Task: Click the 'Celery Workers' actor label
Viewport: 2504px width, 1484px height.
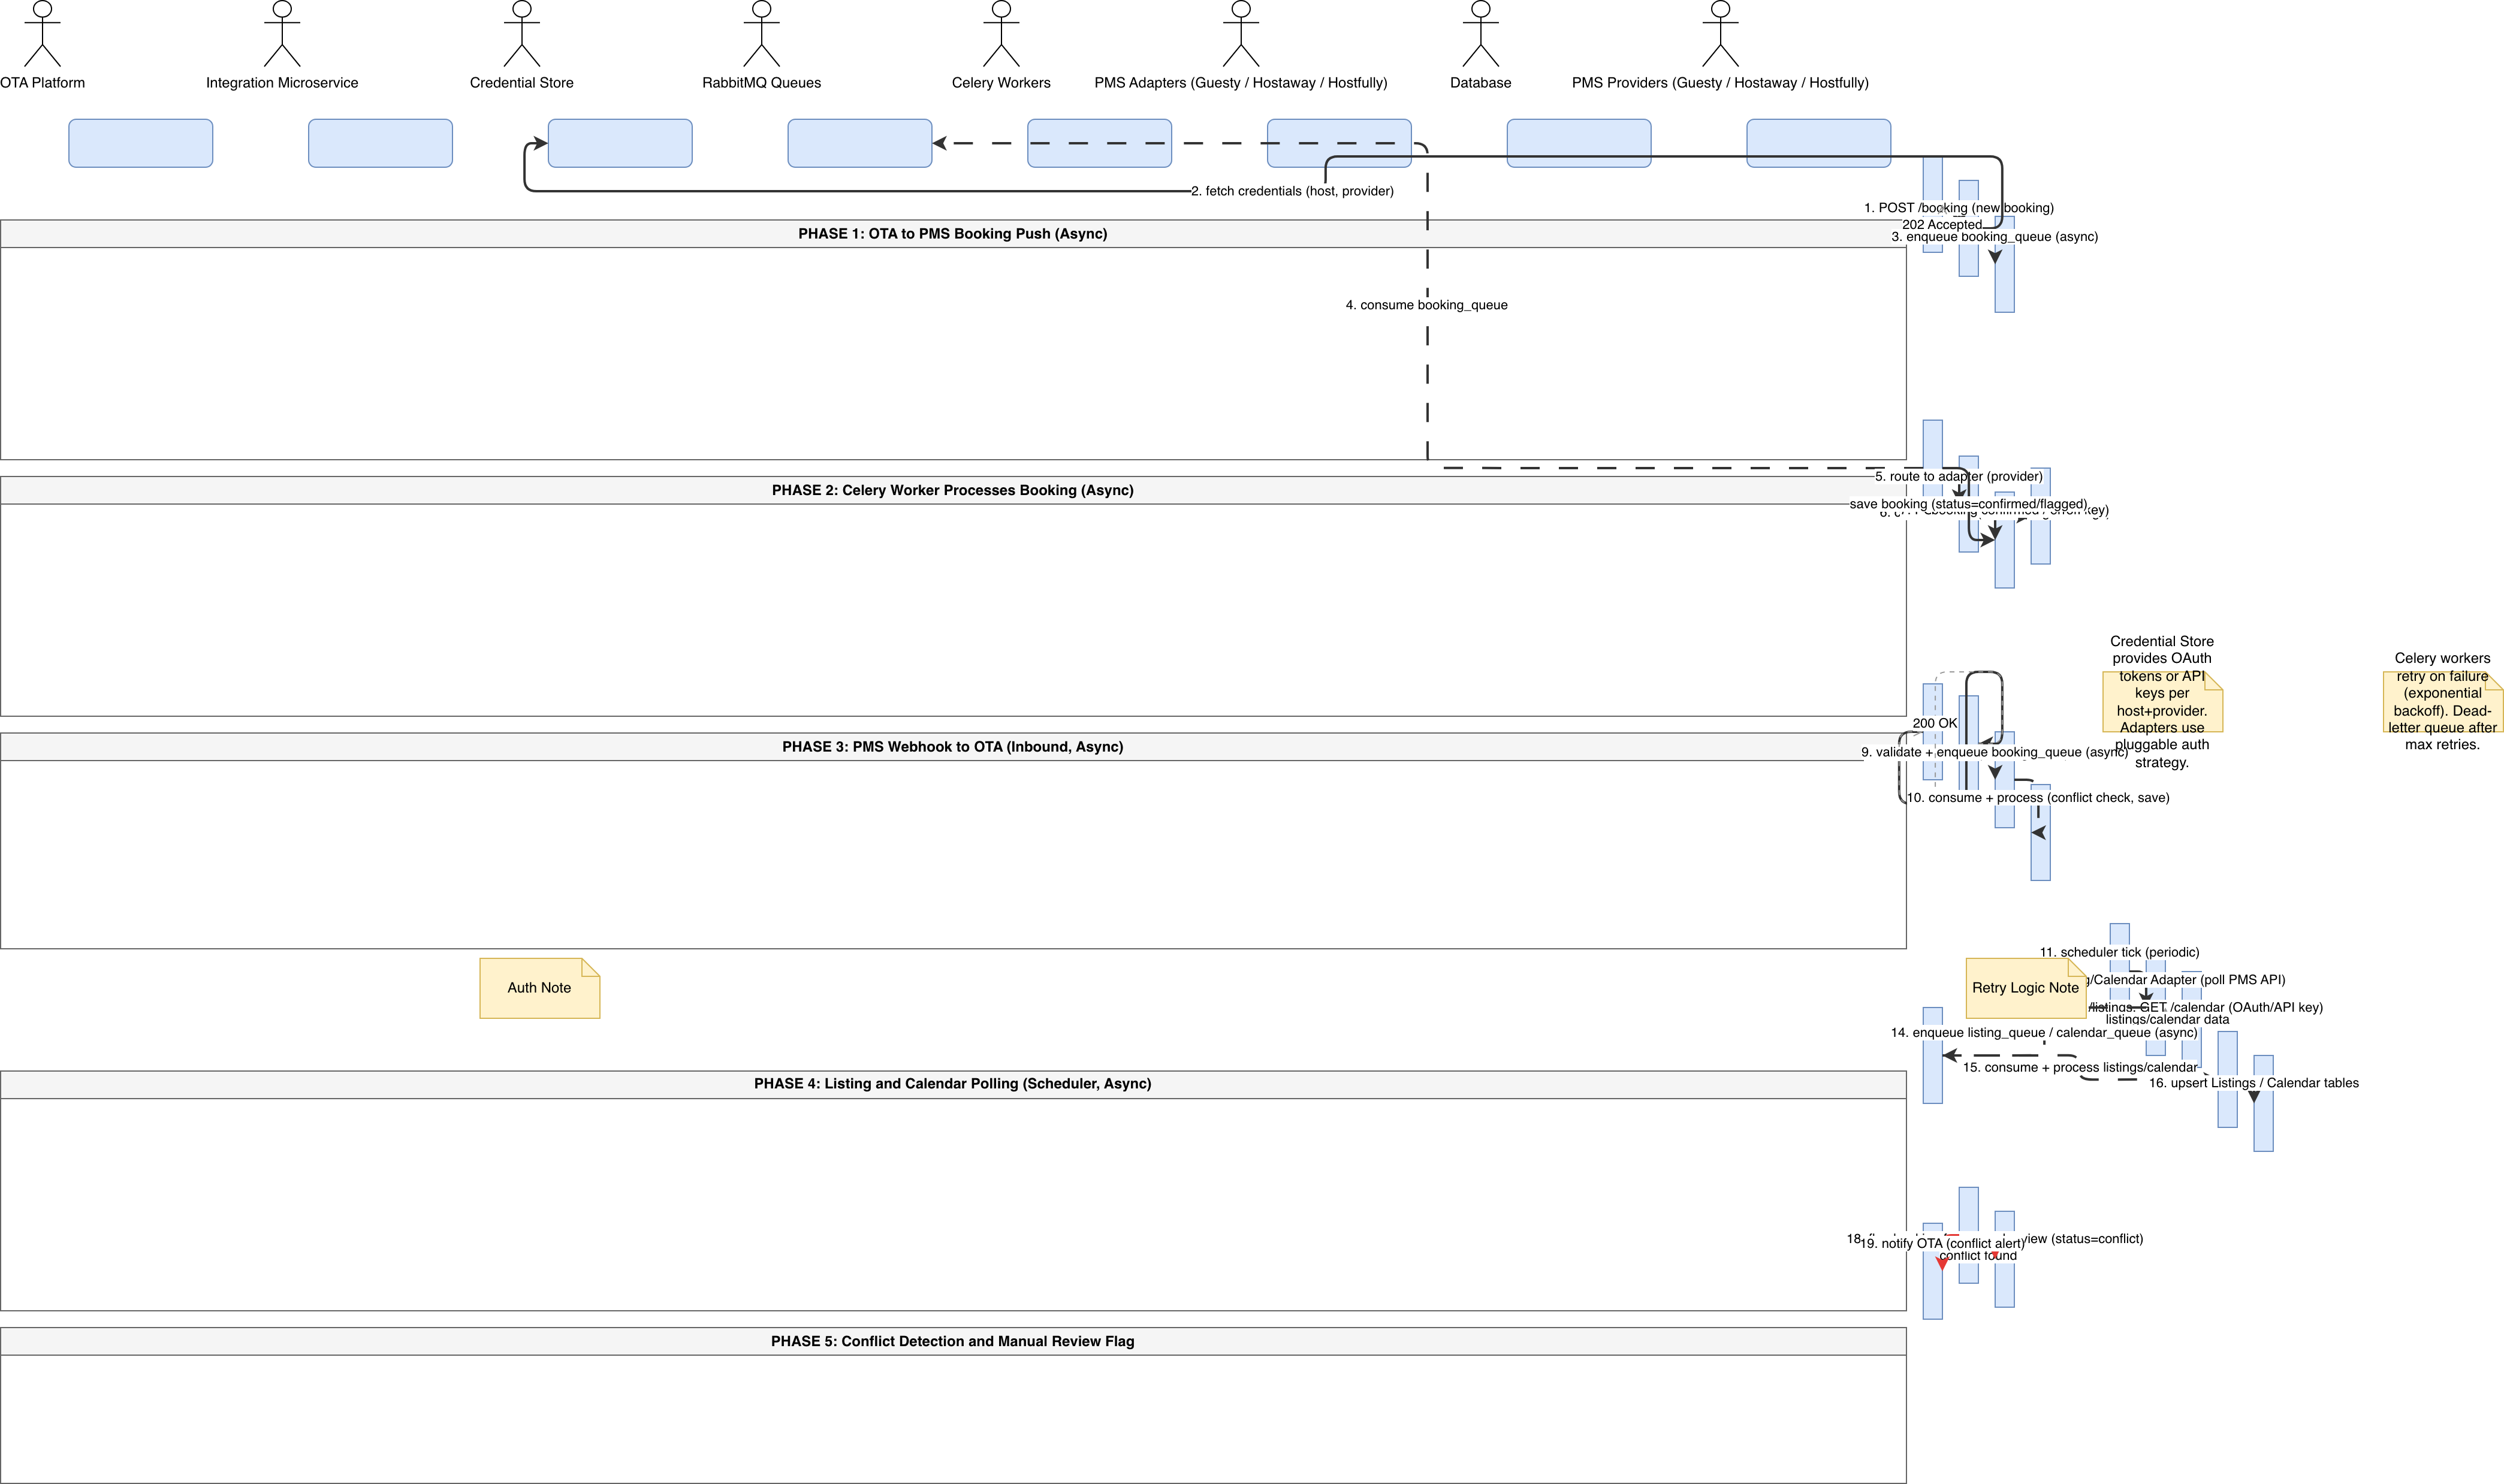Action: coord(1001,83)
